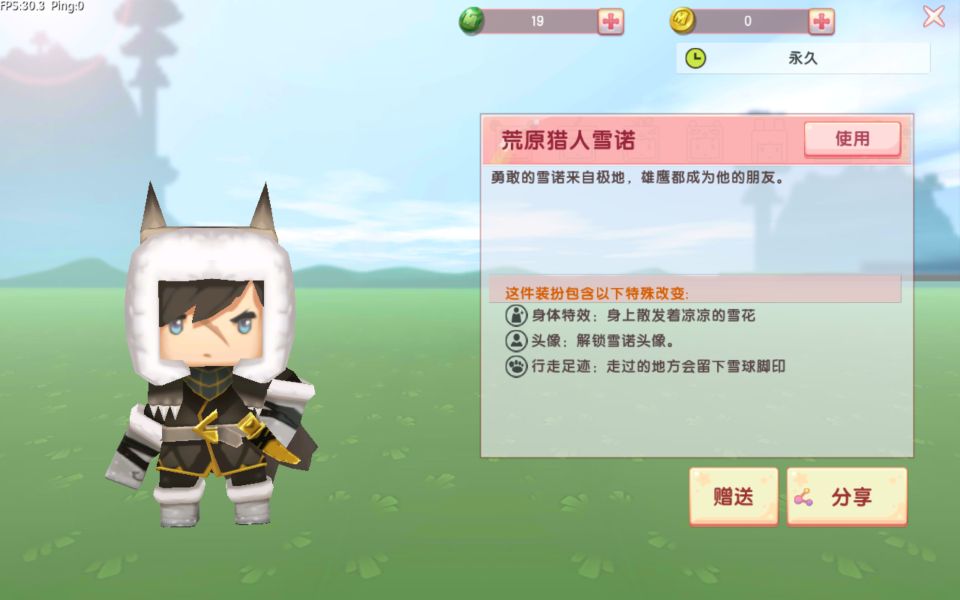Click the 荒原猎人雪诺 skin title
This screenshot has height=600, width=960.
tap(568, 140)
